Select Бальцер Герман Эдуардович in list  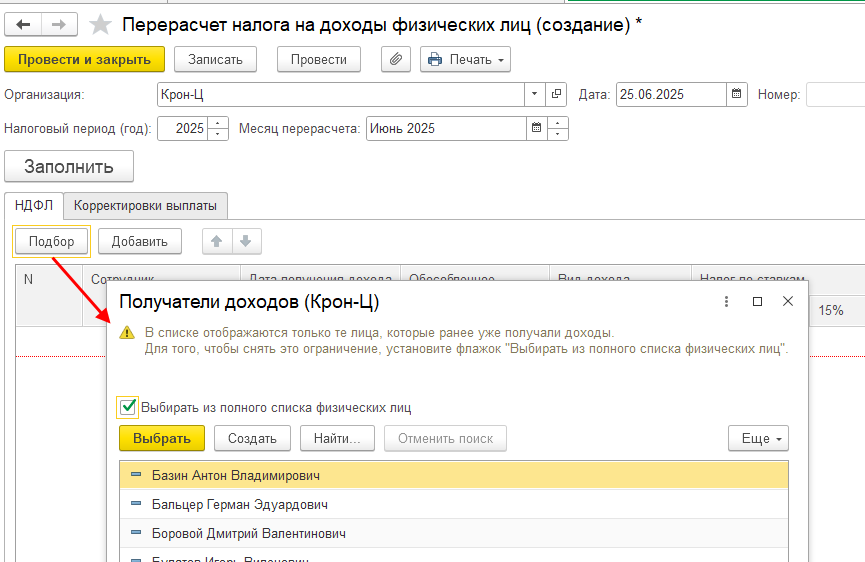pos(239,505)
